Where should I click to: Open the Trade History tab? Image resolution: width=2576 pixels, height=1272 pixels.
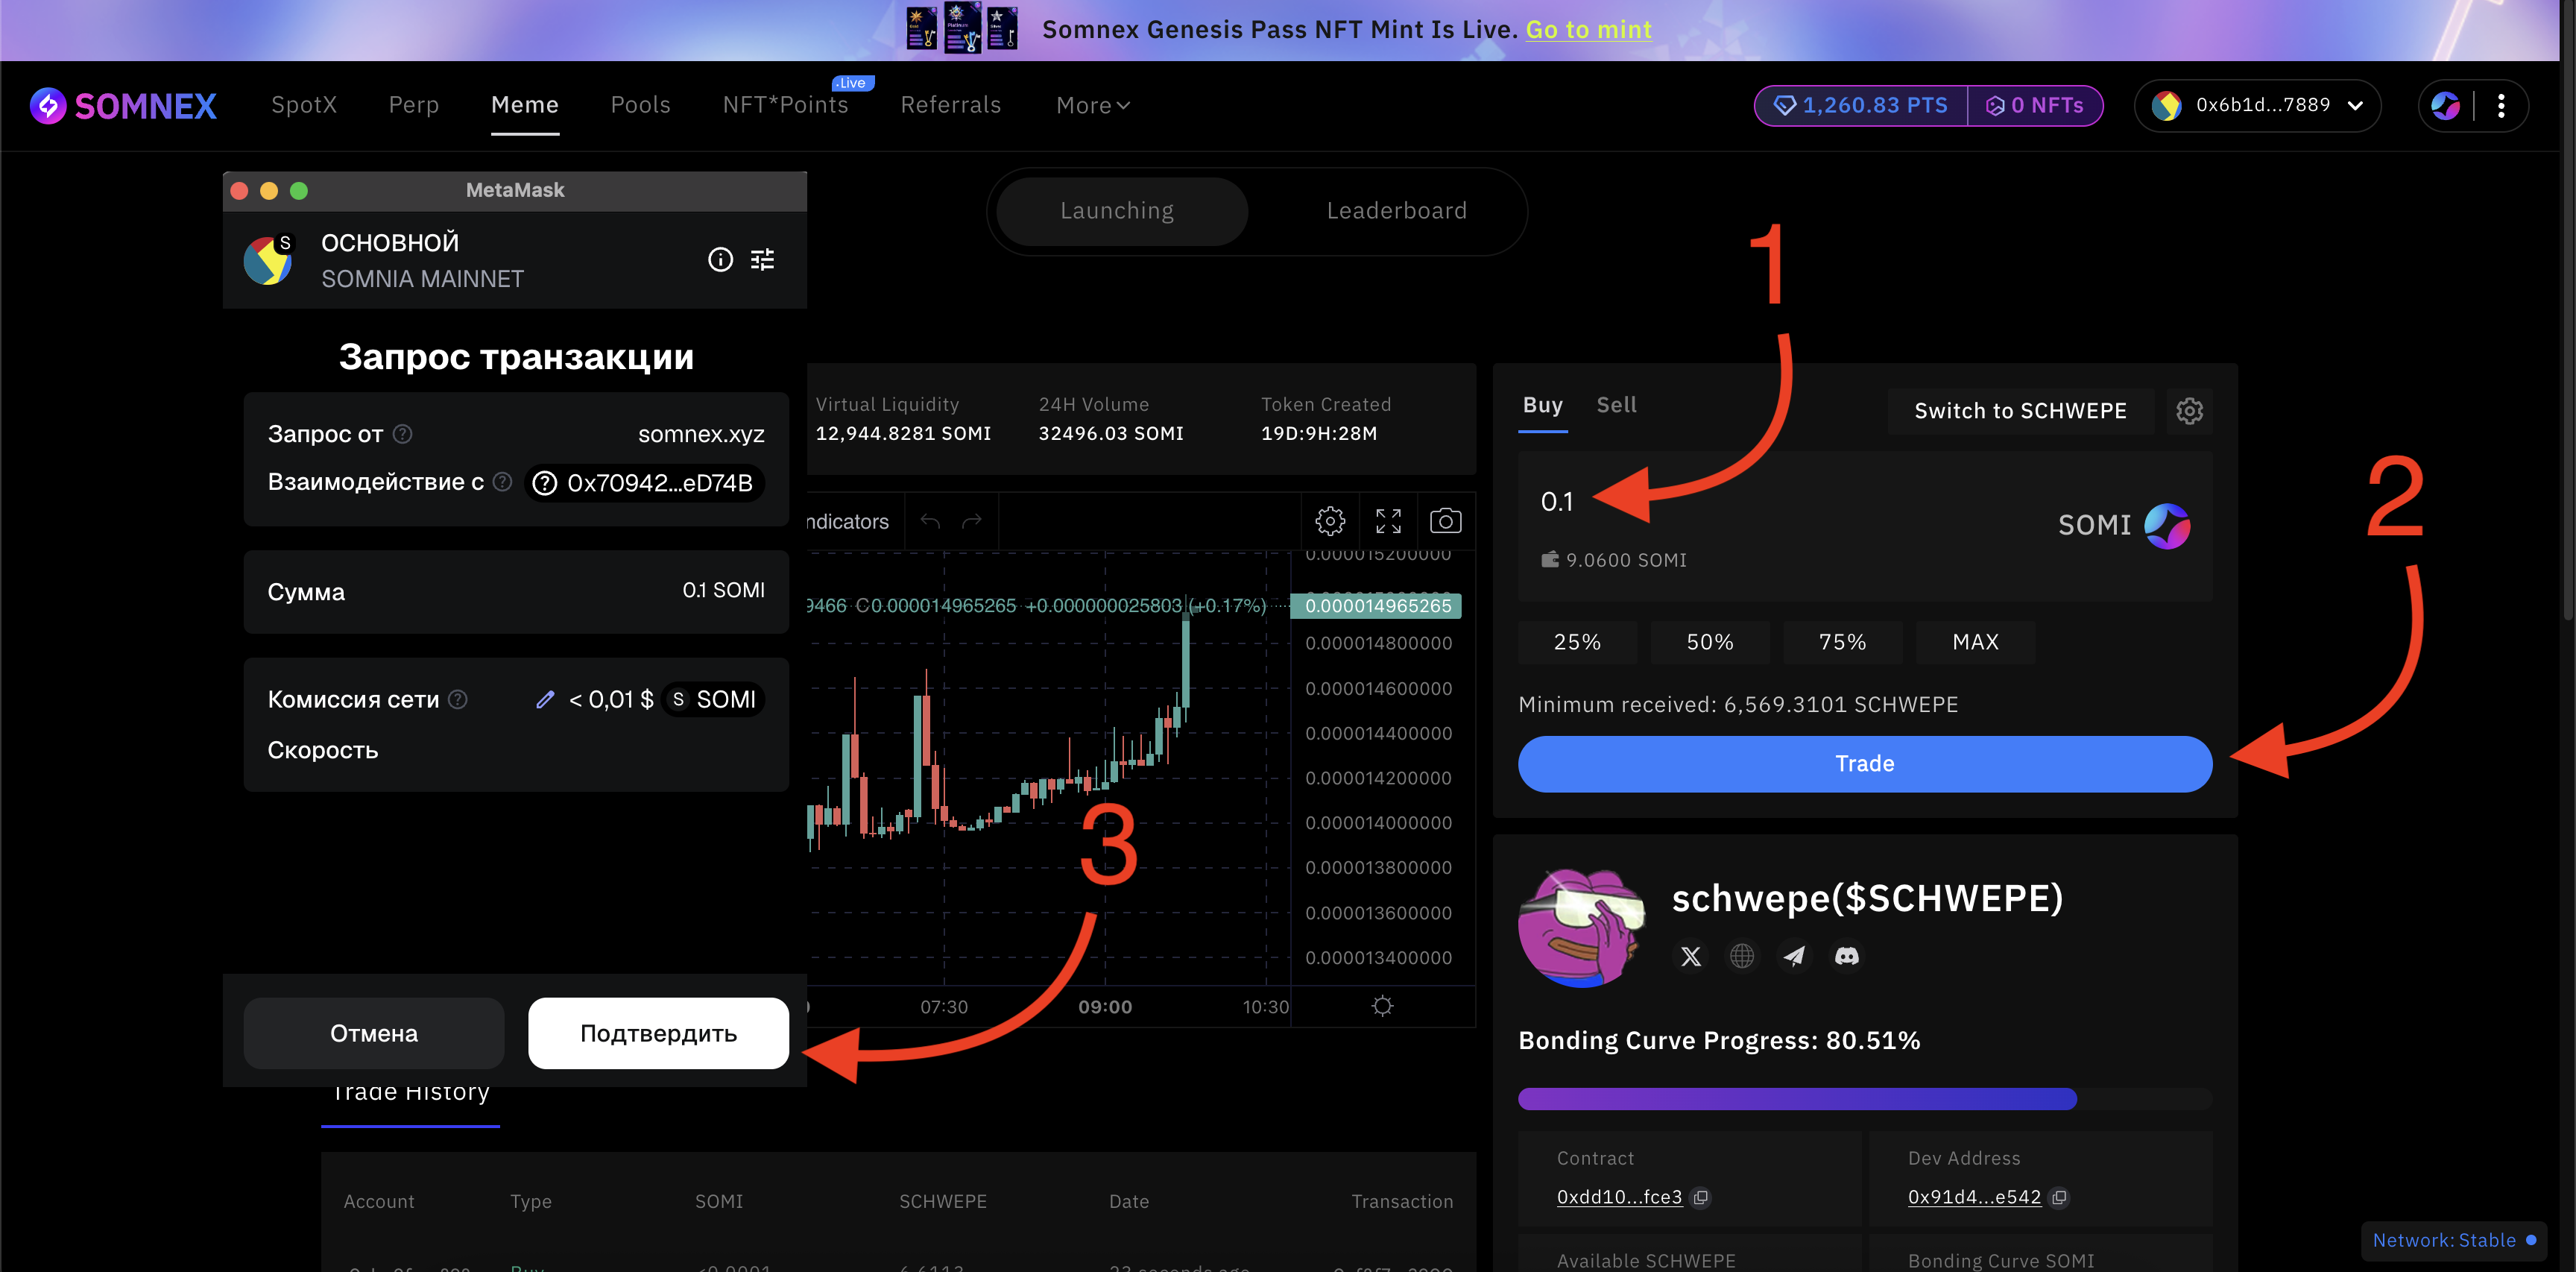point(411,1093)
